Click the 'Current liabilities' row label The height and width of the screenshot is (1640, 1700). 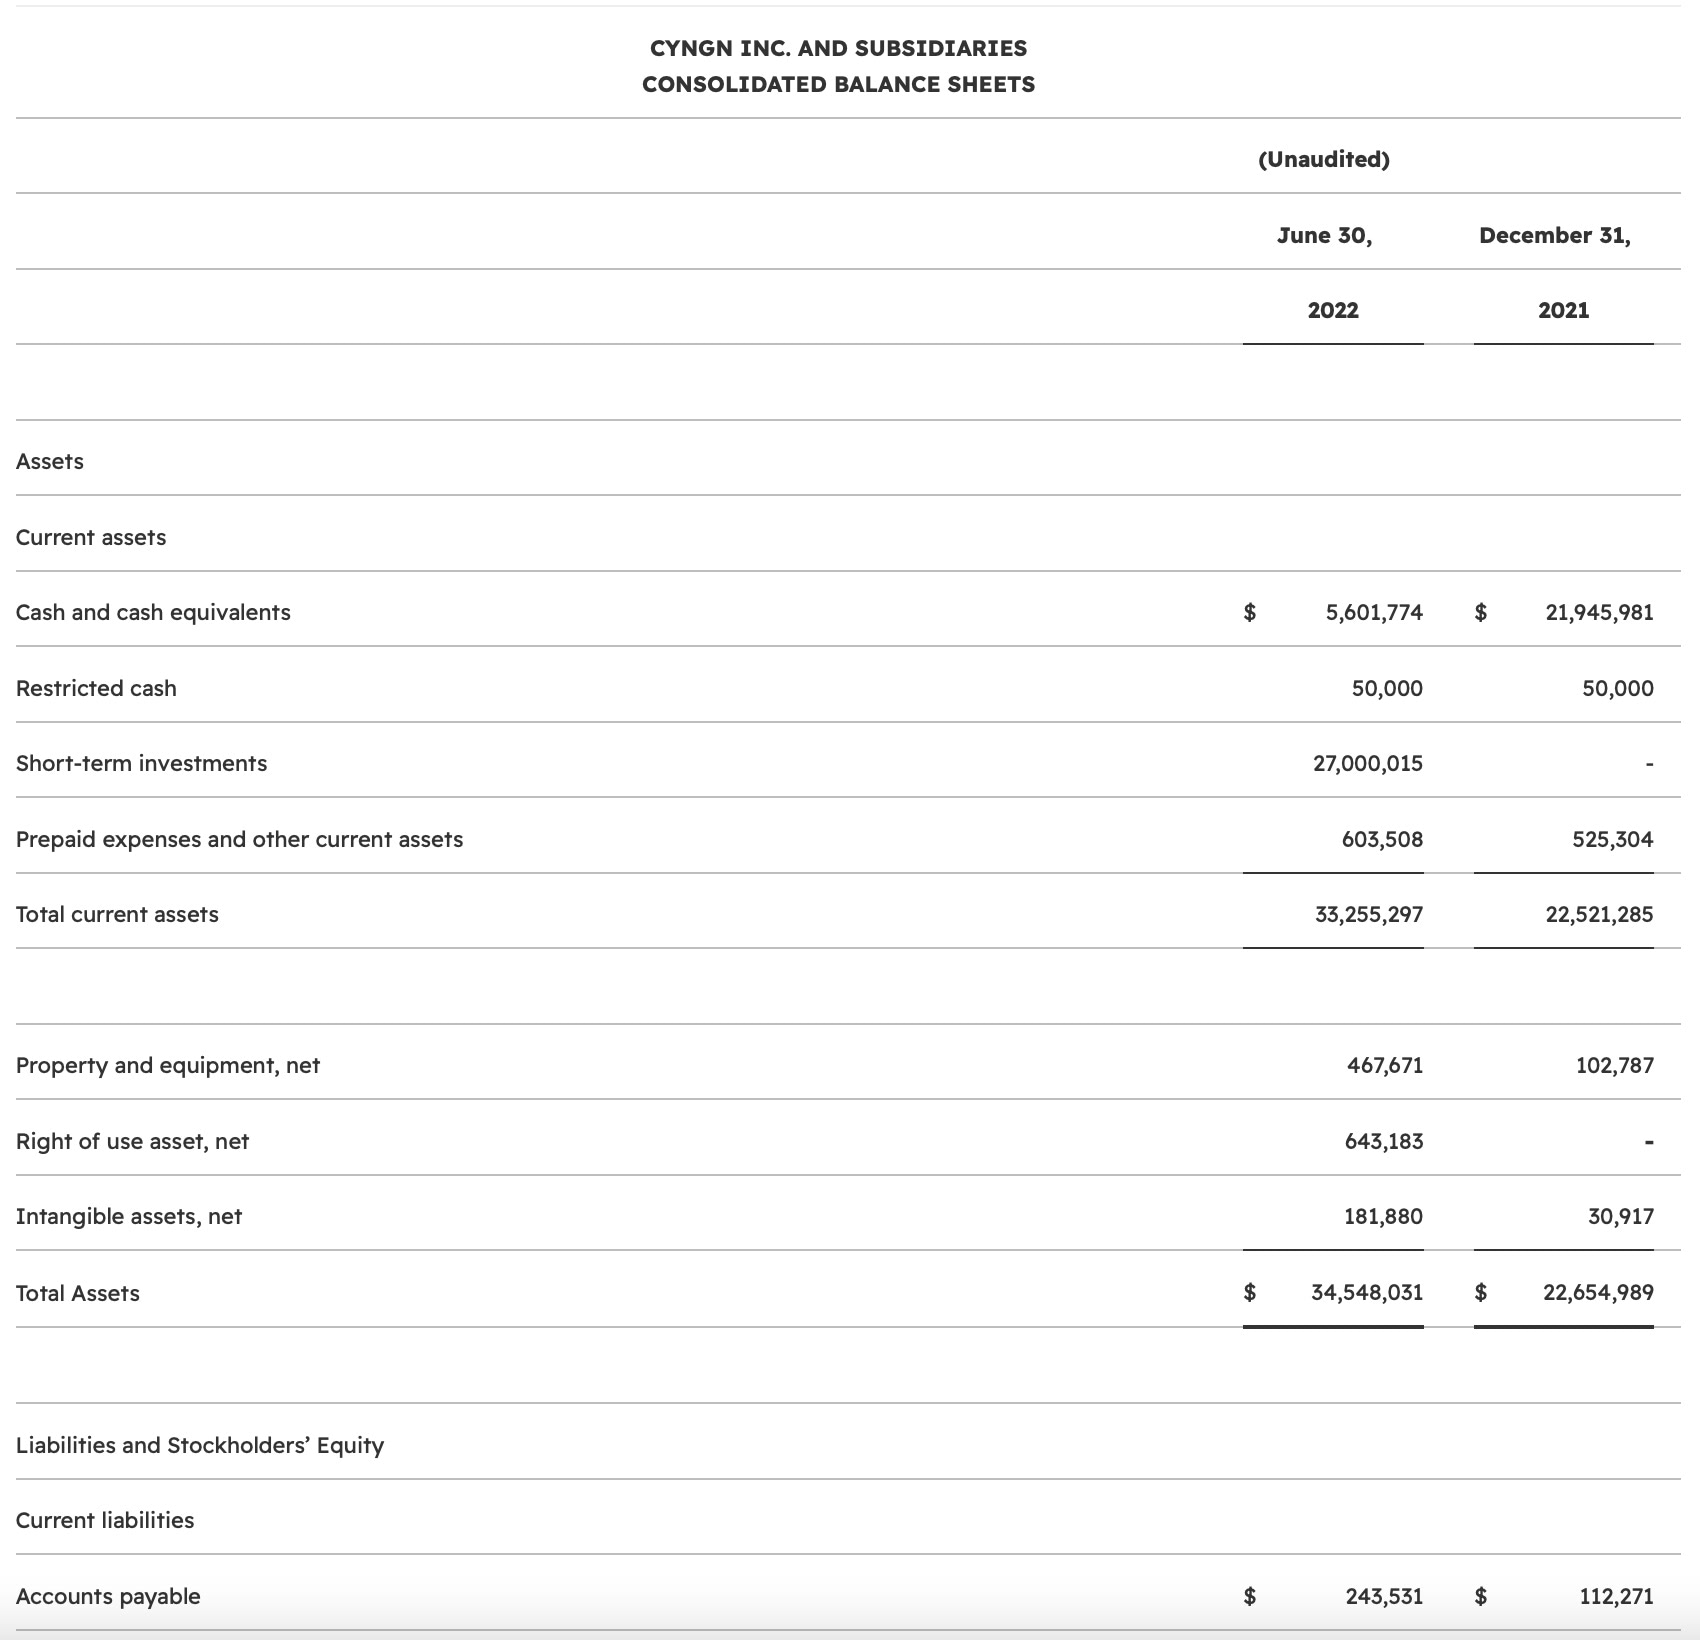105,1520
